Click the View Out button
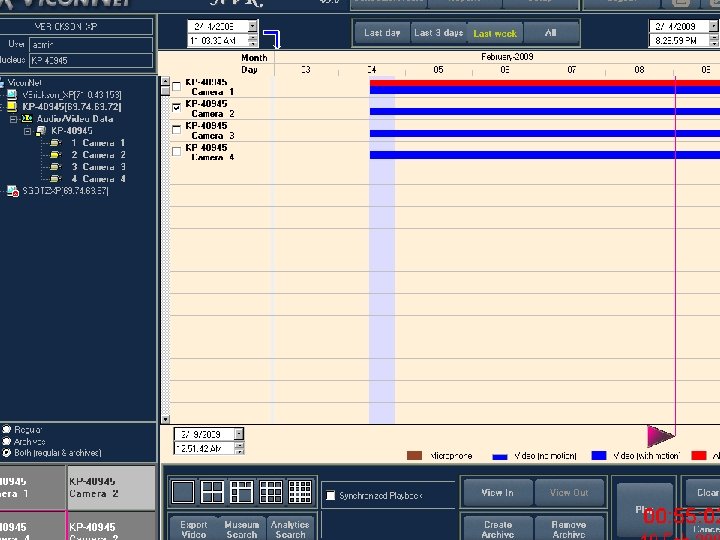Image resolution: width=720 pixels, height=540 pixels. pyautogui.click(x=569, y=493)
